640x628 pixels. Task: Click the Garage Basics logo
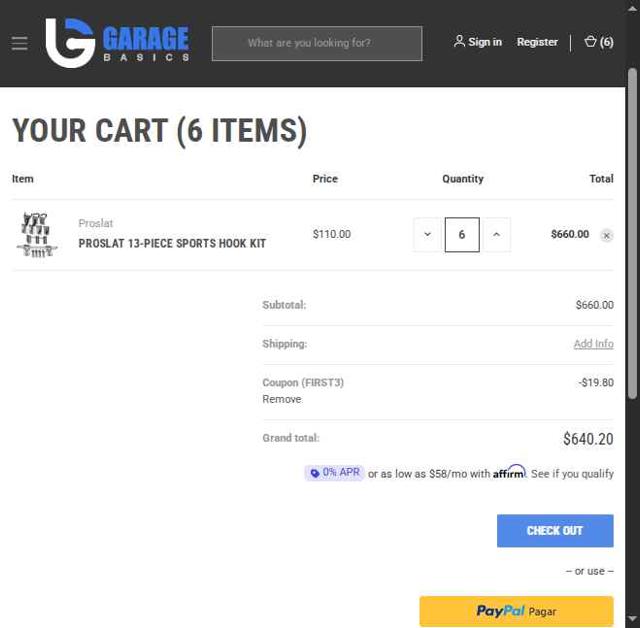click(x=117, y=43)
